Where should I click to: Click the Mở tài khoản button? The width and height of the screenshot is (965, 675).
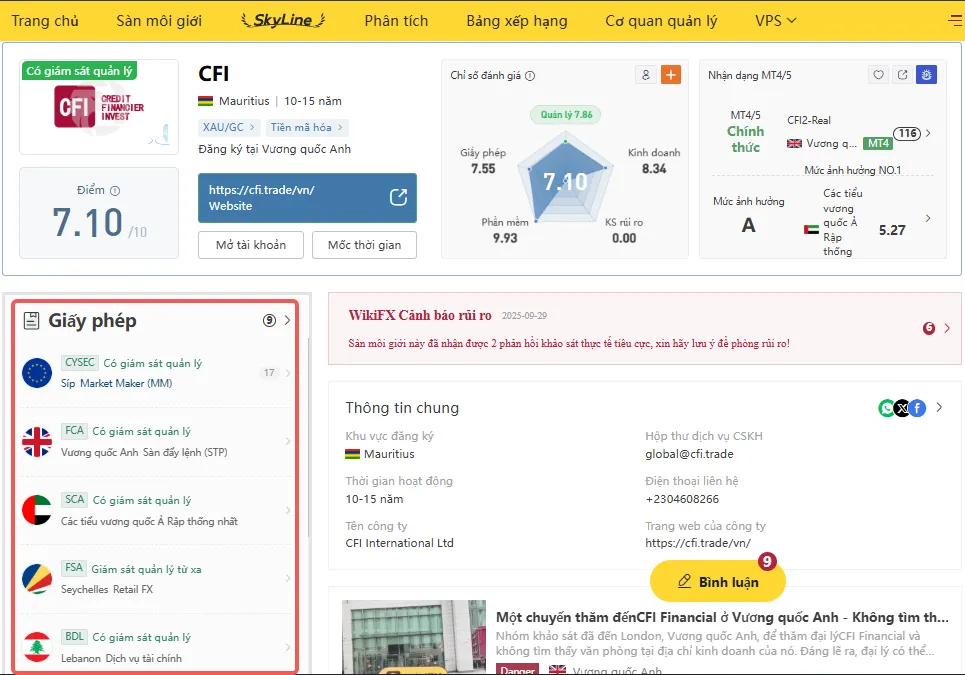[250, 245]
